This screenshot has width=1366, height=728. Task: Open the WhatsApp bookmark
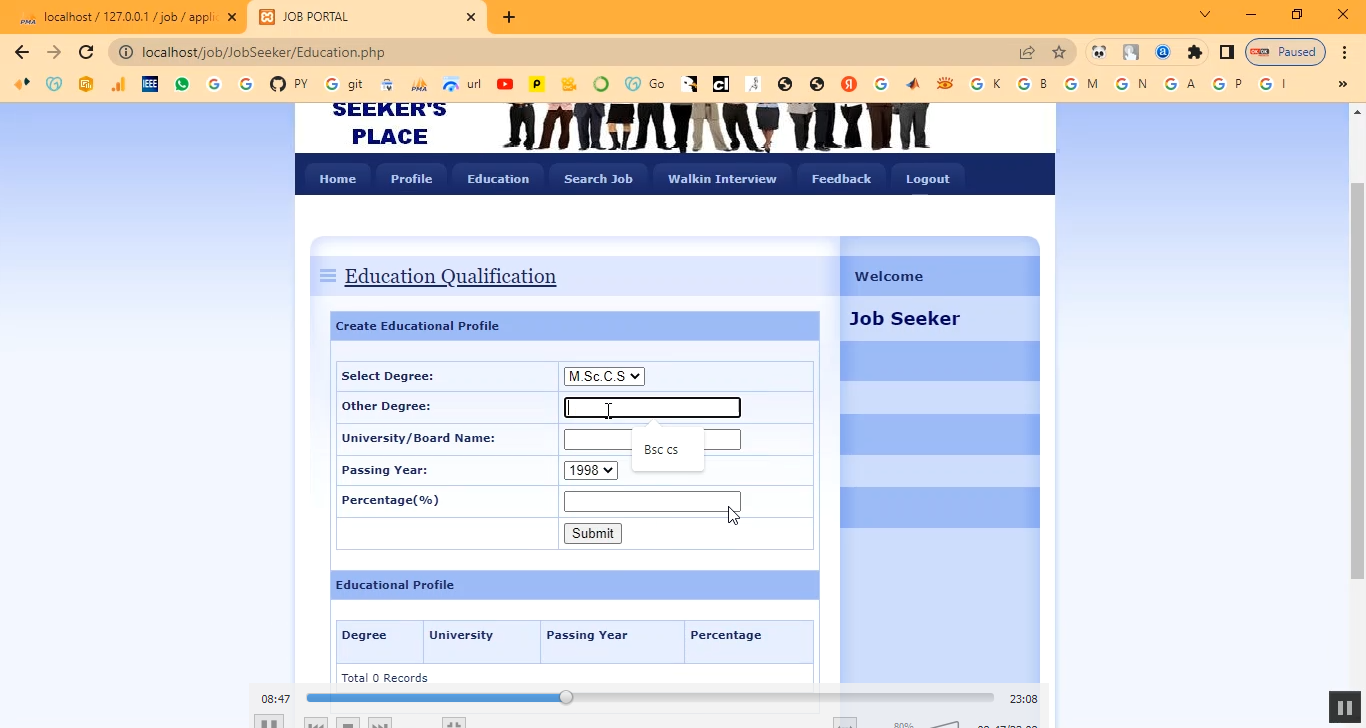click(x=182, y=84)
